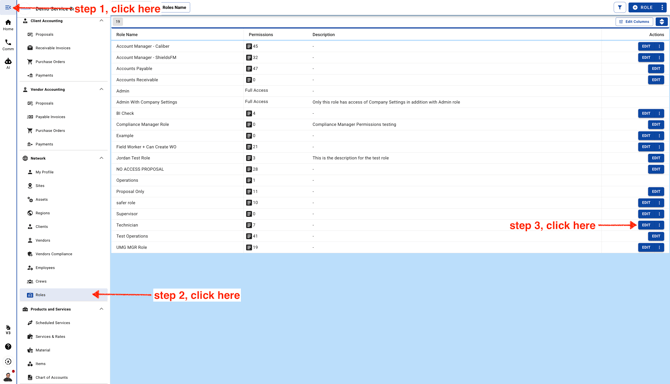
Task: Open Clients in the Network section
Action: (x=41, y=226)
